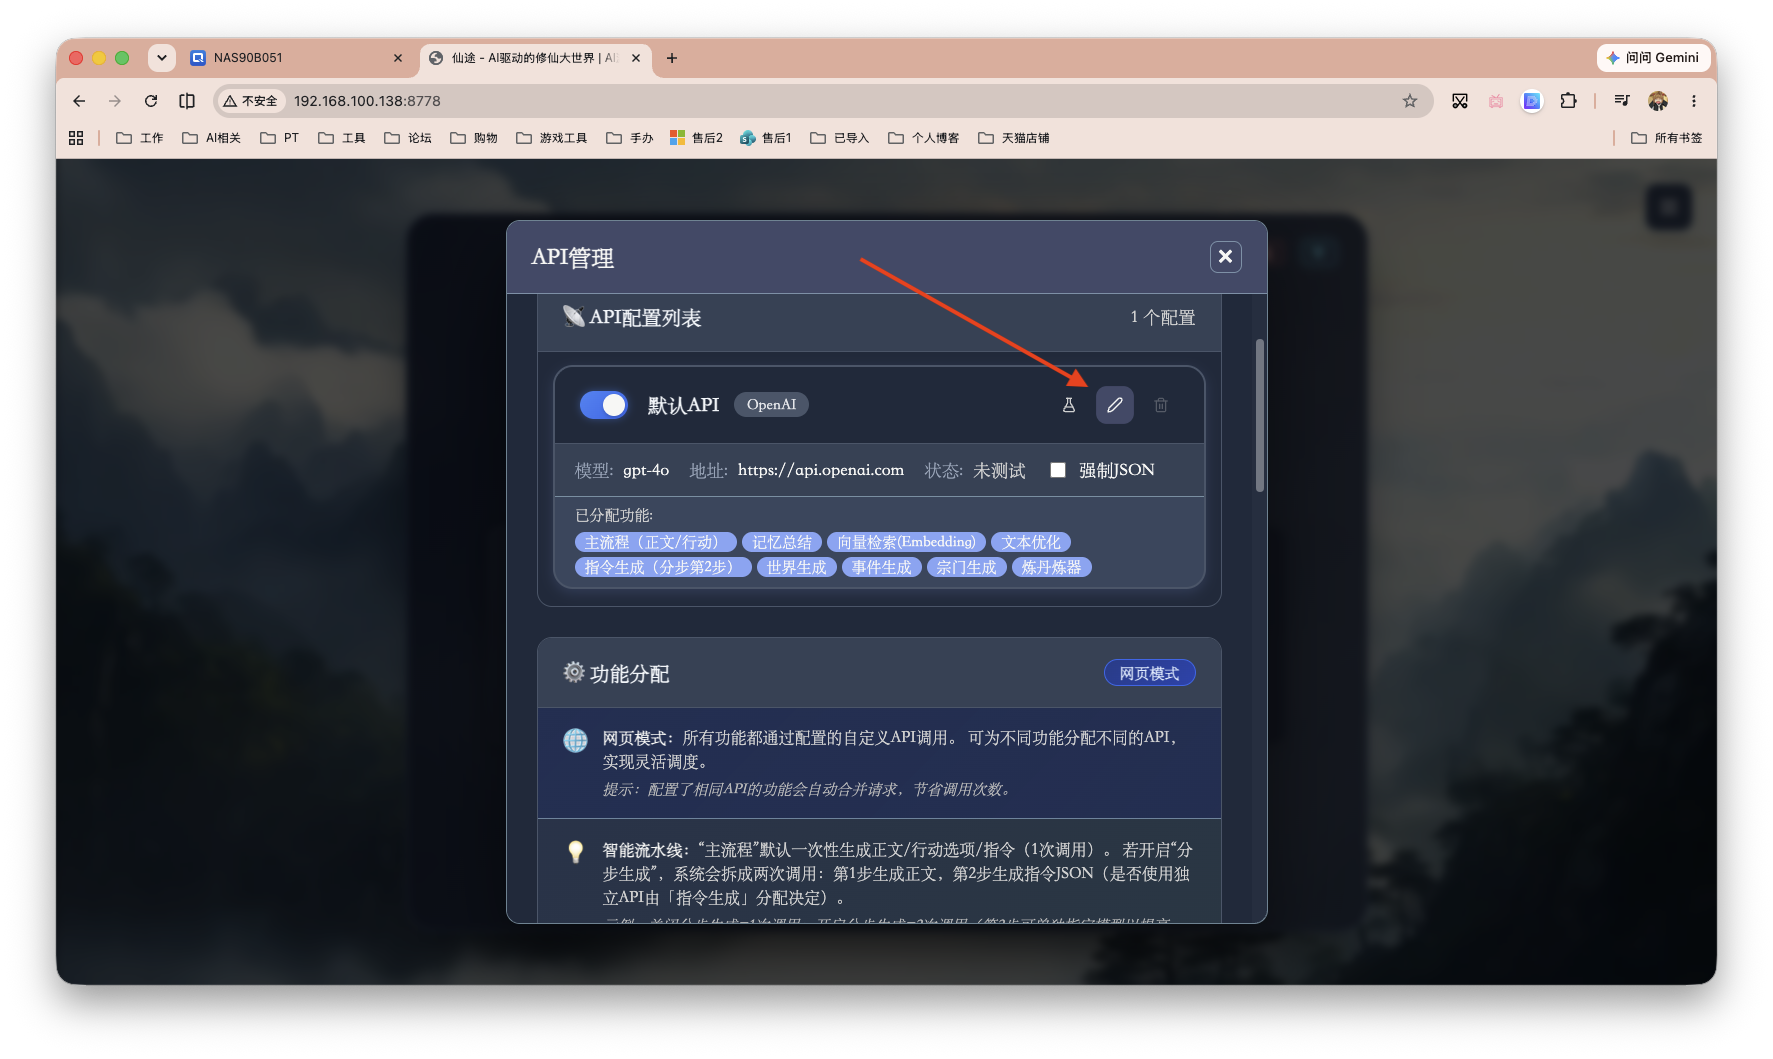
Task: Open the Chrome three-dot menu
Action: point(1694,101)
